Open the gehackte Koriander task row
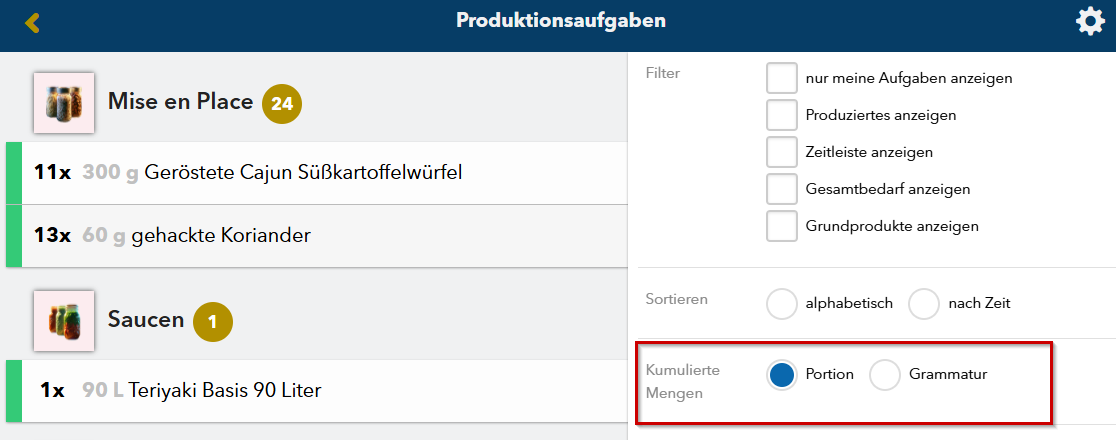This screenshot has width=1116, height=440. click(x=220, y=236)
